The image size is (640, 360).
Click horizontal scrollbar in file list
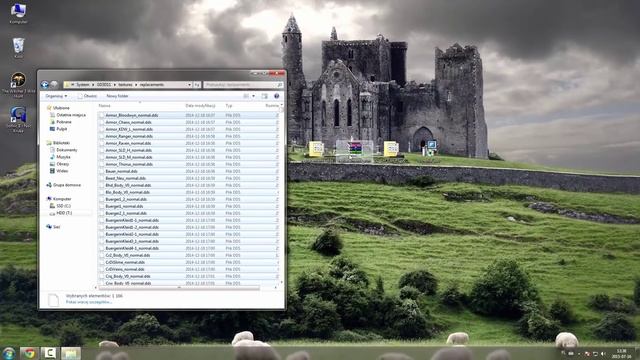(x=179, y=288)
